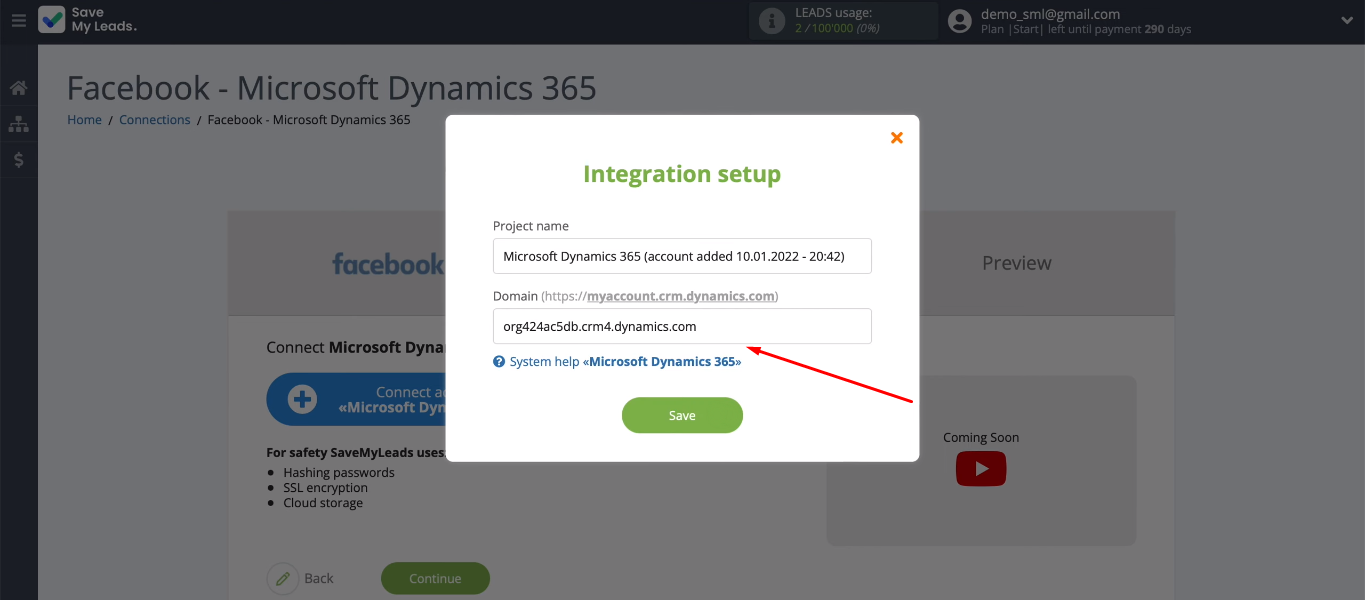This screenshot has height=600, width=1365.
Task: Click the SaveMyLeads logo
Action: click(88, 20)
